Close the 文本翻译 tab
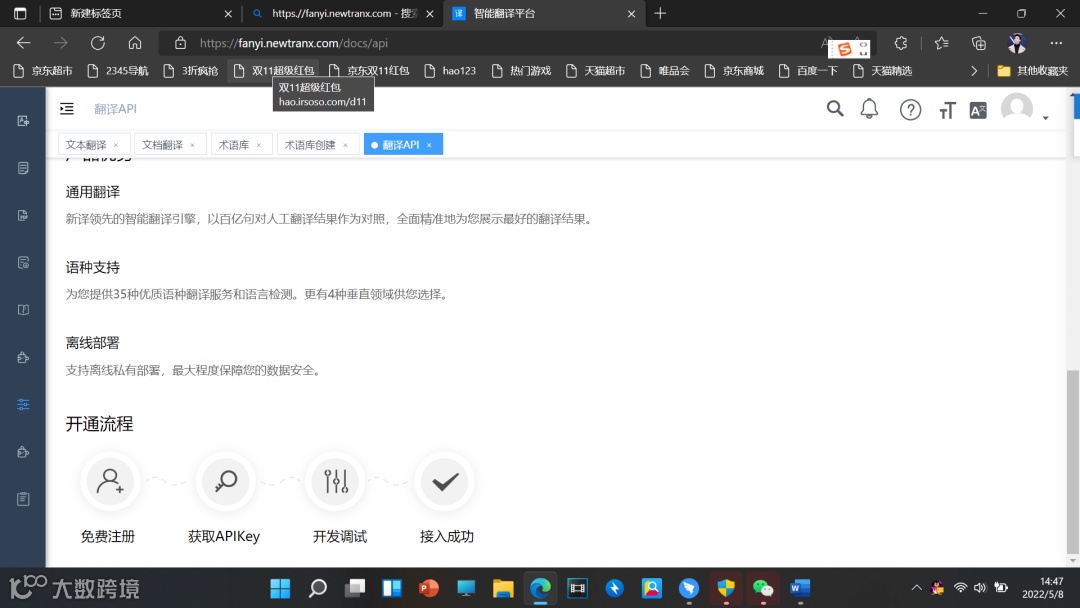 pos(116,145)
